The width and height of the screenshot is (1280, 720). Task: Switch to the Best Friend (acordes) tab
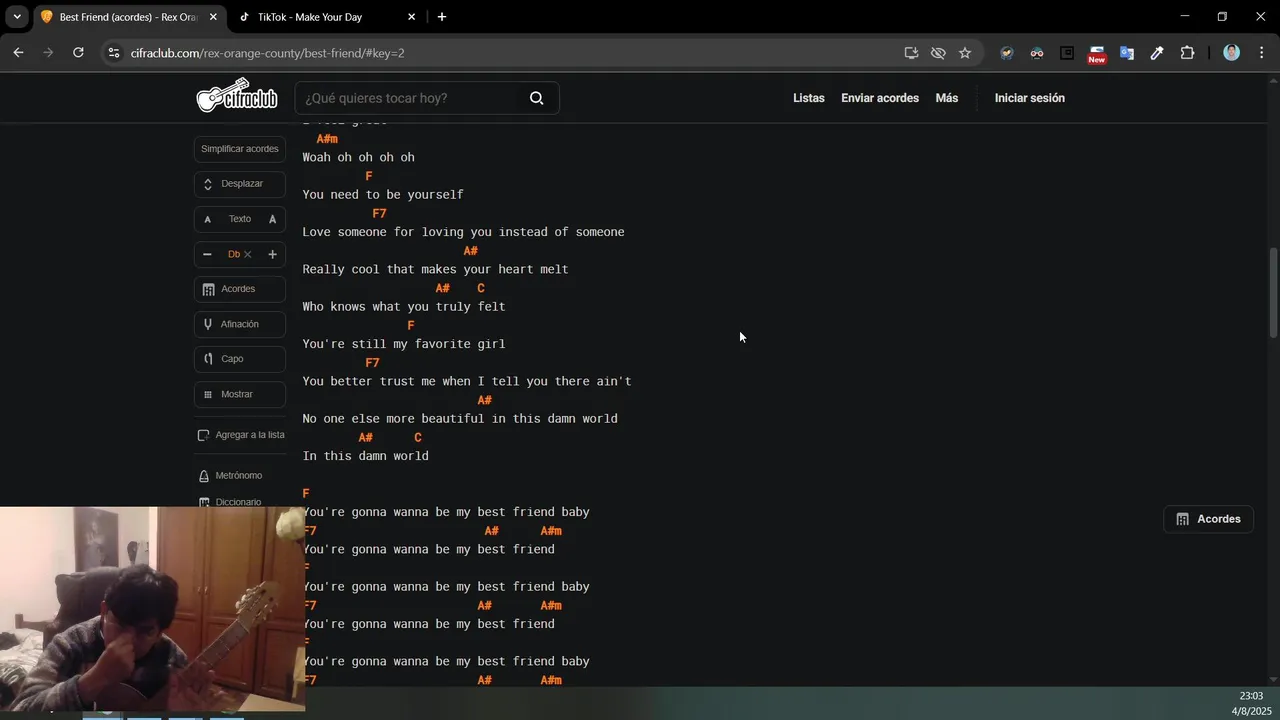click(127, 17)
